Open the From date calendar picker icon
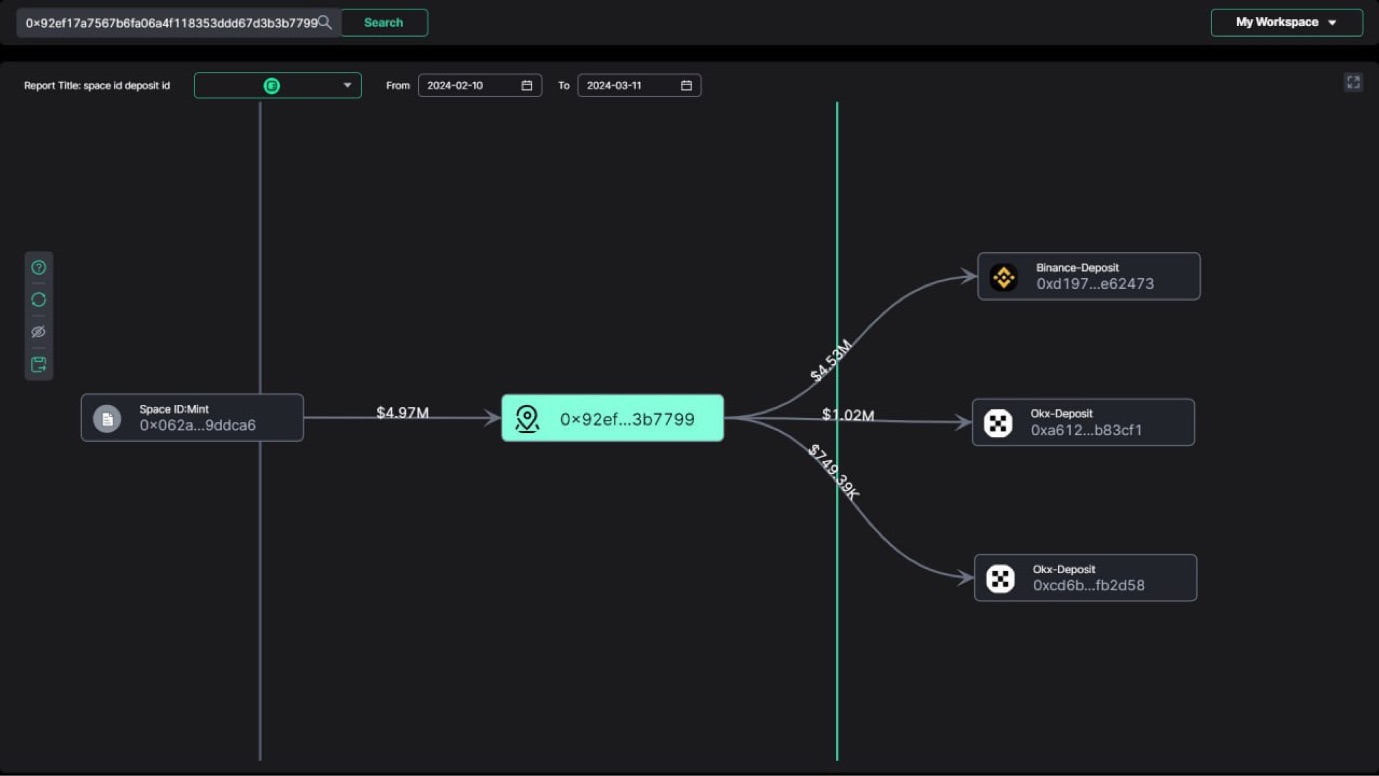The image size is (1379, 776). tap(527, 86)
